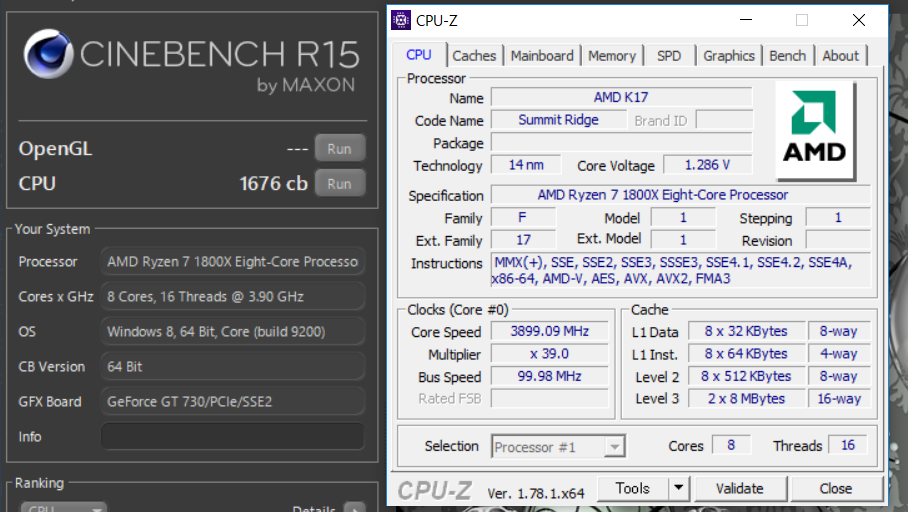Screen dimensions: 908x512
Task: Click the empty Package field
Action: tap(621, 142)
